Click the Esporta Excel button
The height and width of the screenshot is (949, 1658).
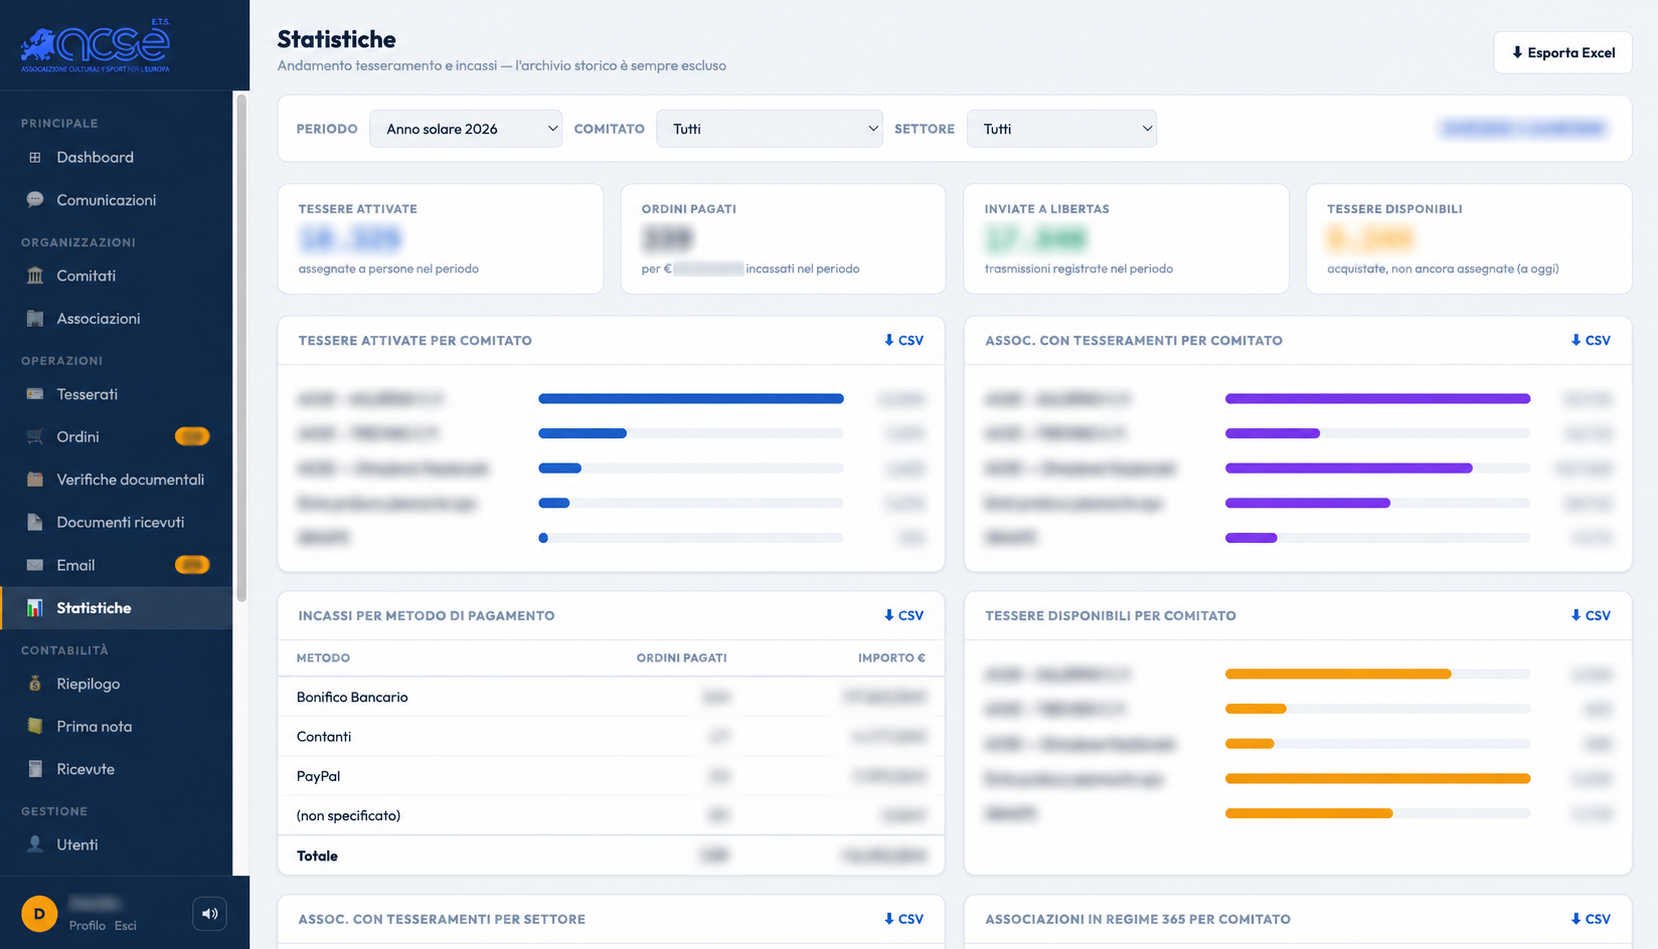[x=1563, y=53]
